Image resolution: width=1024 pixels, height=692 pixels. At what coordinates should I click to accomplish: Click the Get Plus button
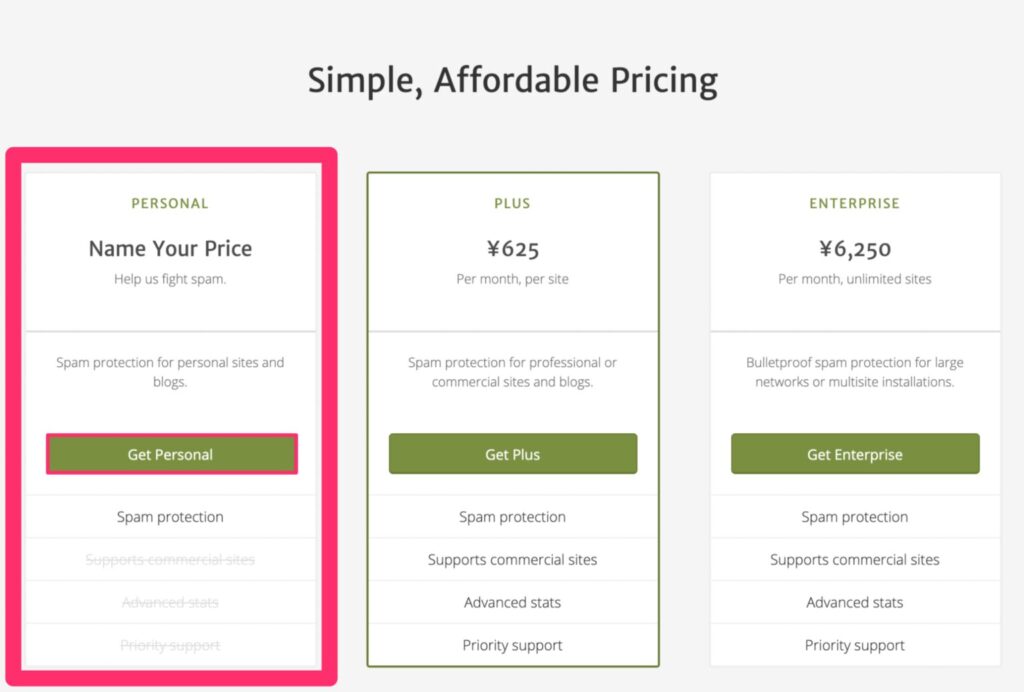coord(513,454)
